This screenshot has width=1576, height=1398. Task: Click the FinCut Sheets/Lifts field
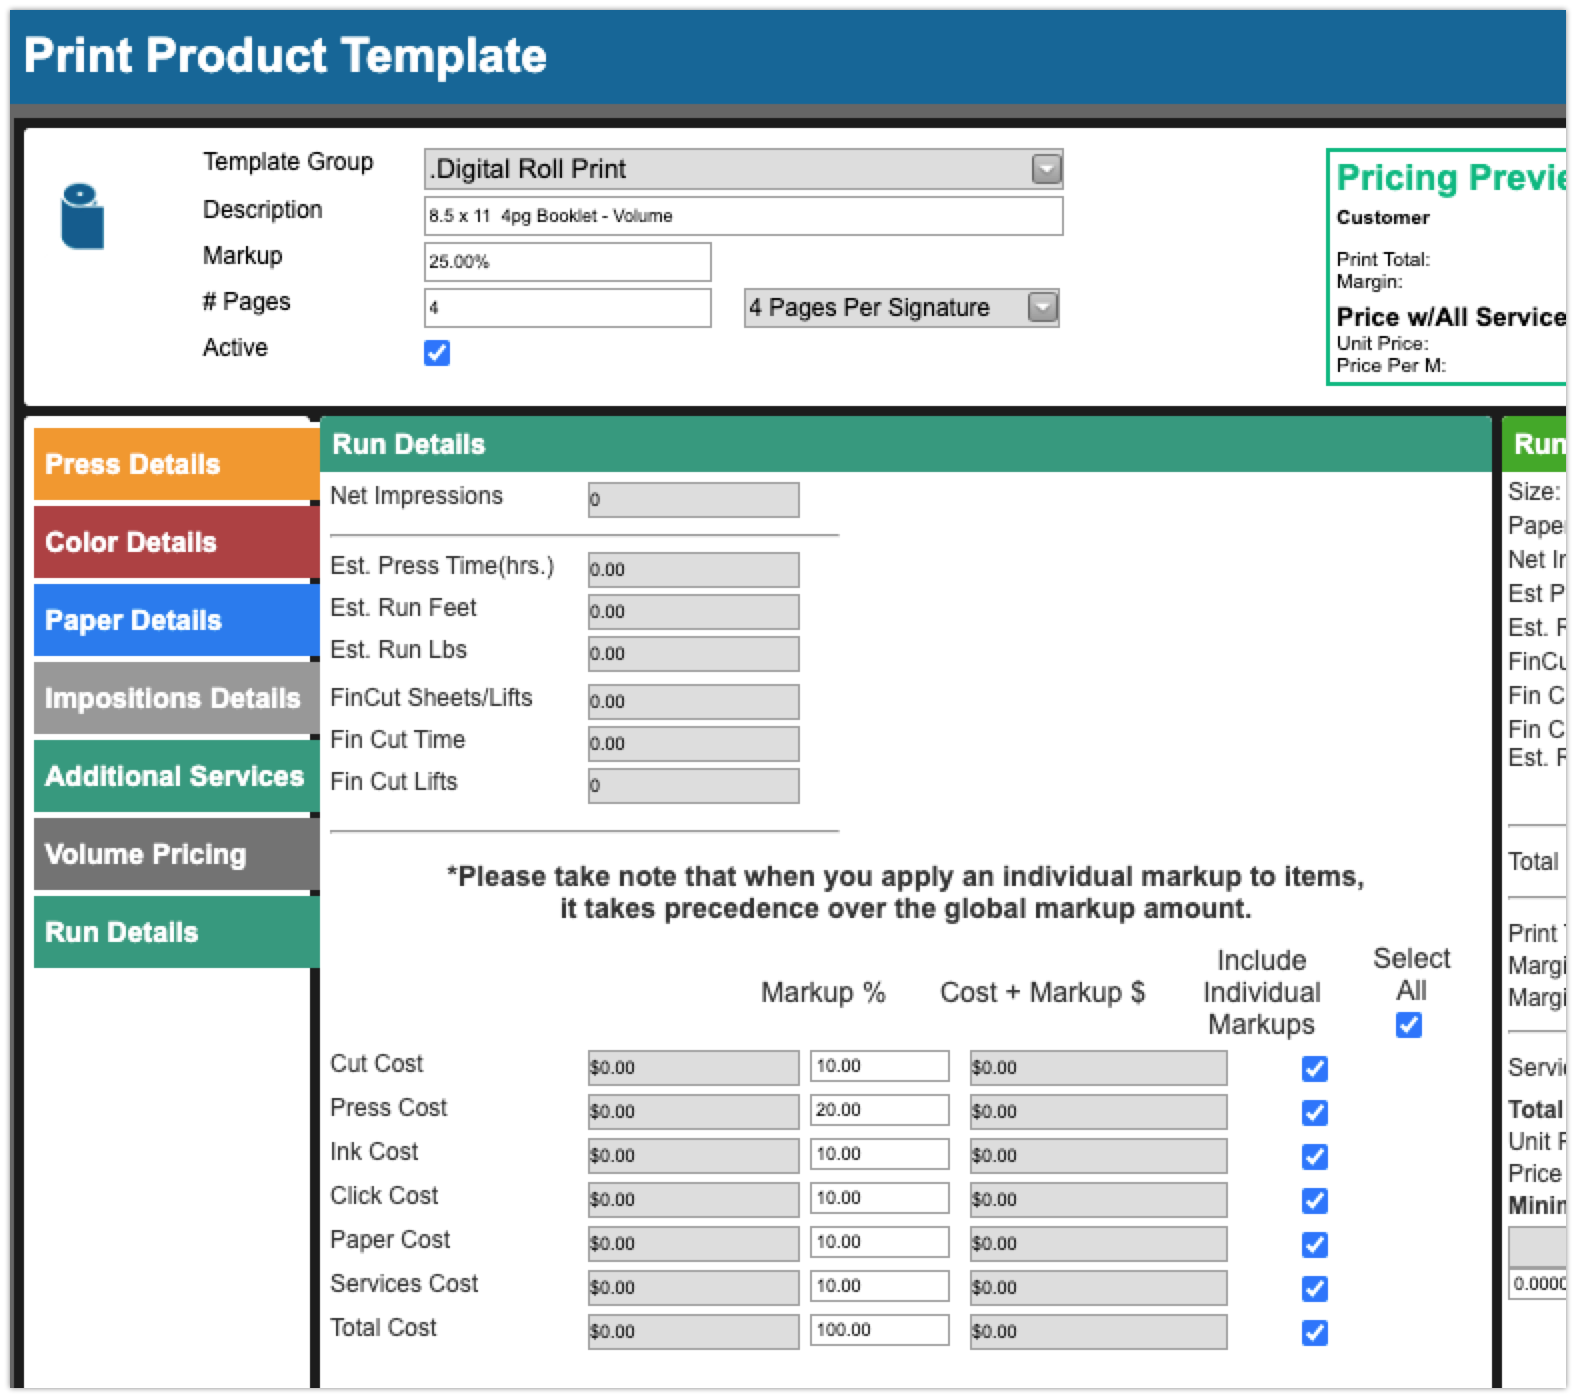[693, 702]
